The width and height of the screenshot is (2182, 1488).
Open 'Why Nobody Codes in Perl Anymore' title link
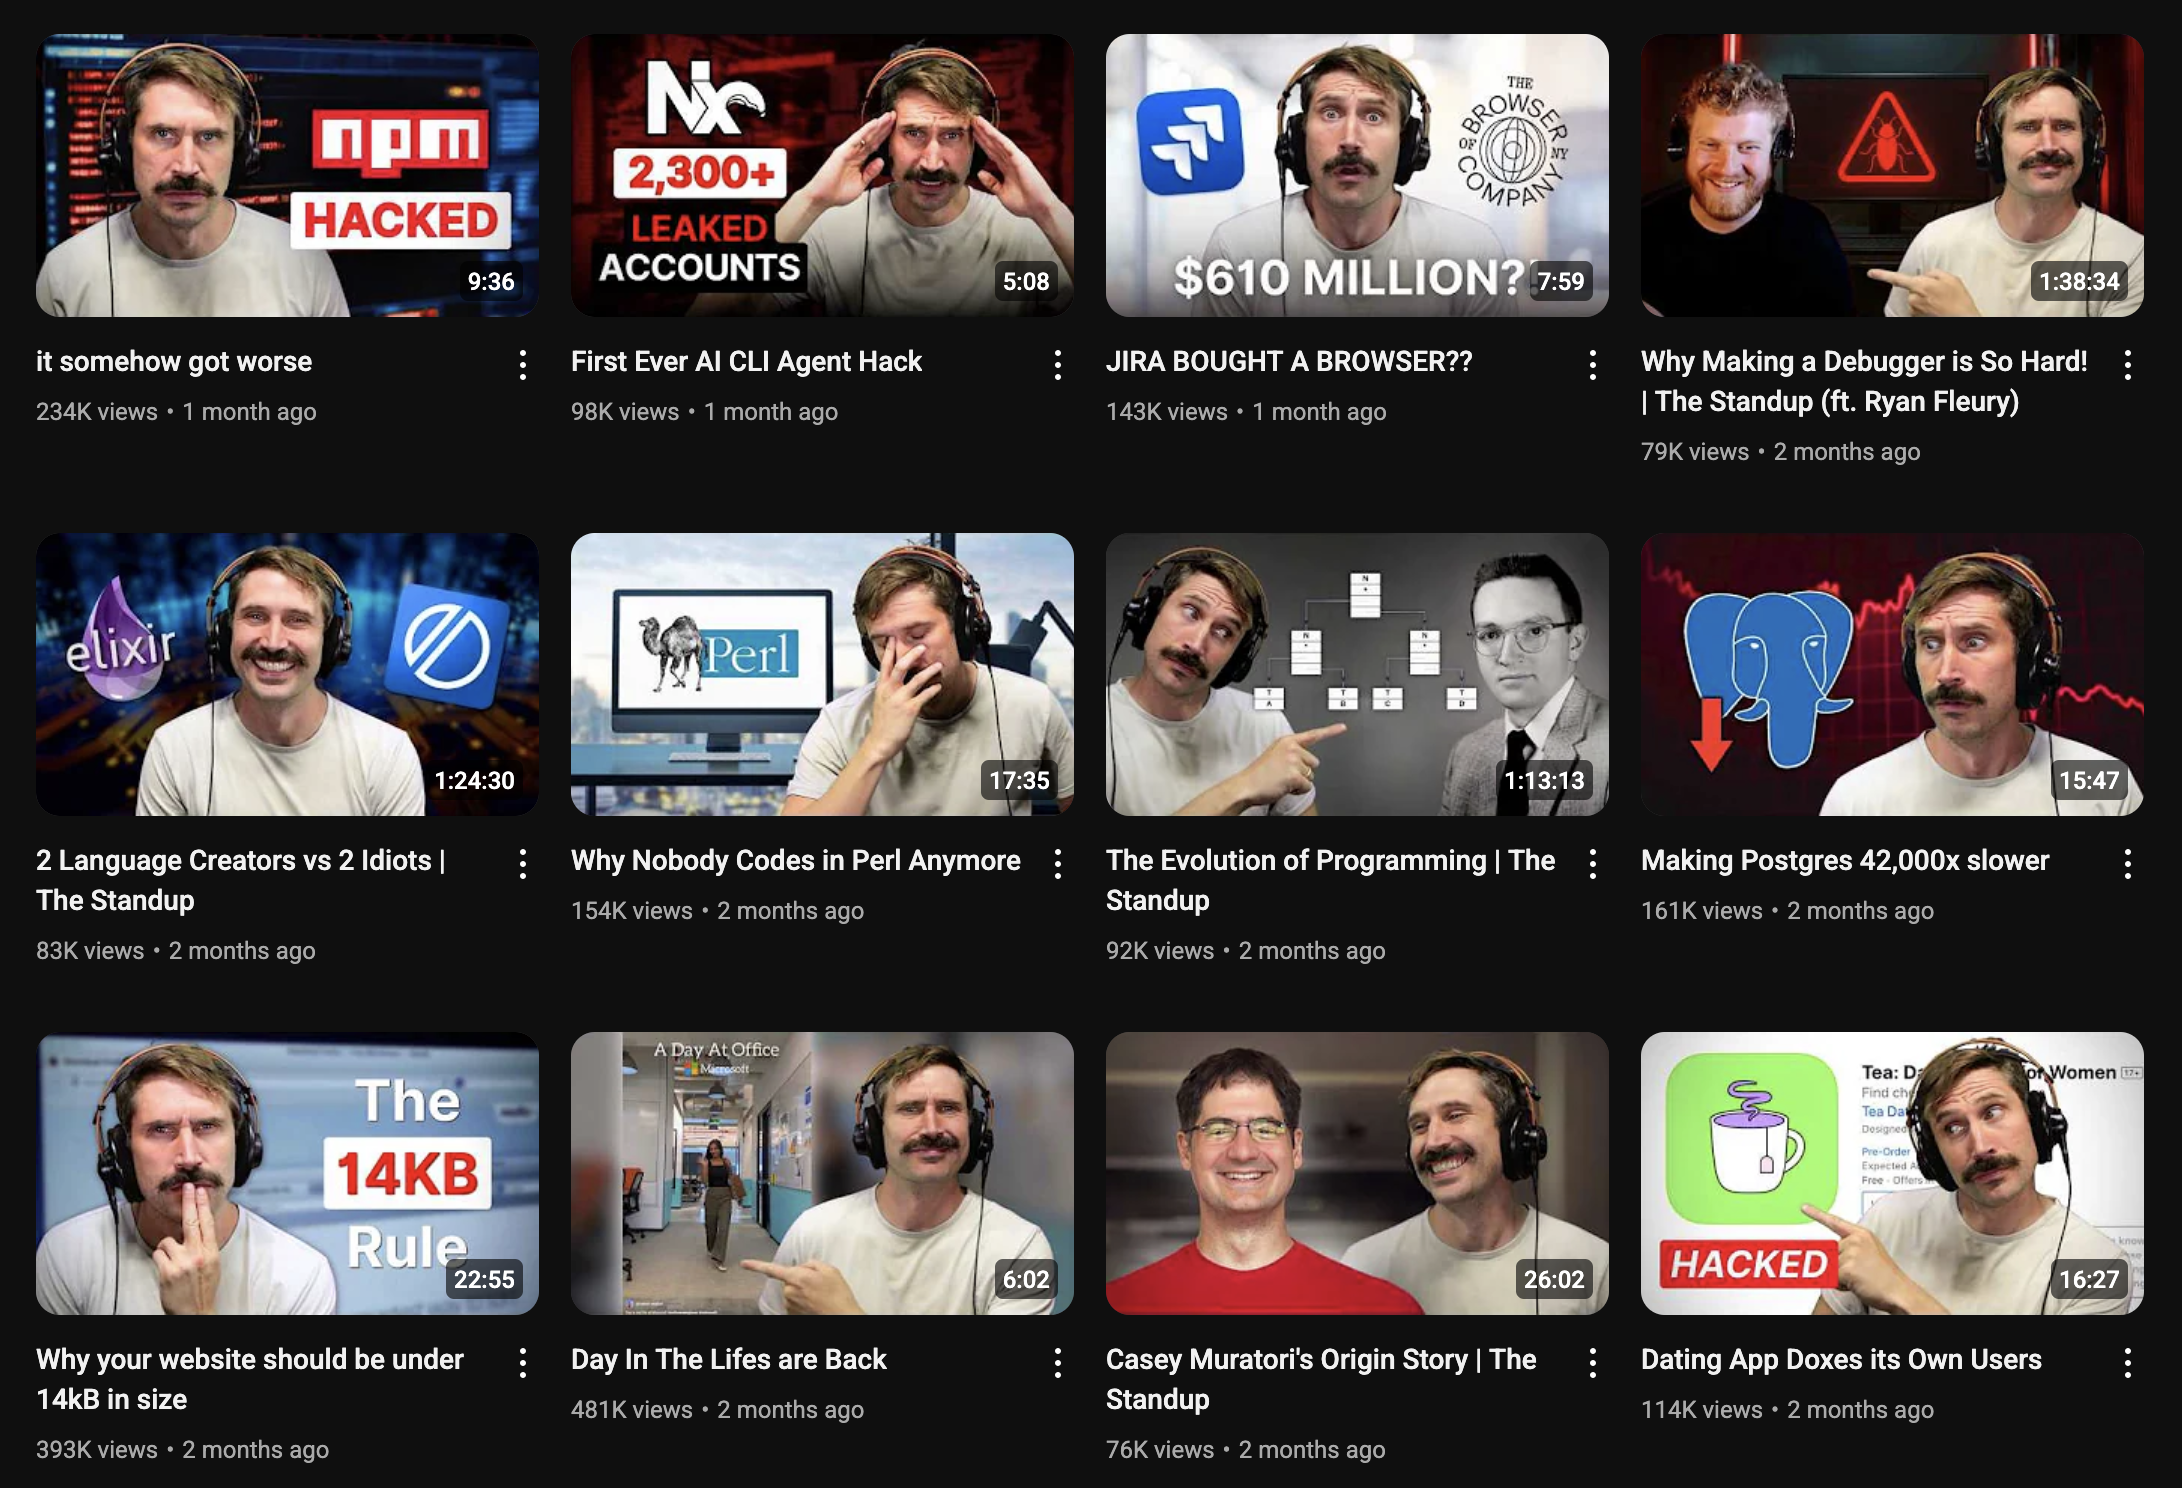pos(795,860)
